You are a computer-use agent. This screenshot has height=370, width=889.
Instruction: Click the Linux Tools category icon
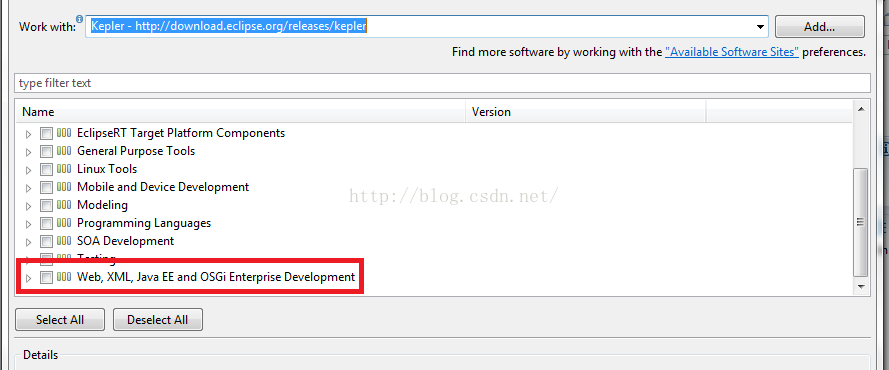[x=64, y=169]
